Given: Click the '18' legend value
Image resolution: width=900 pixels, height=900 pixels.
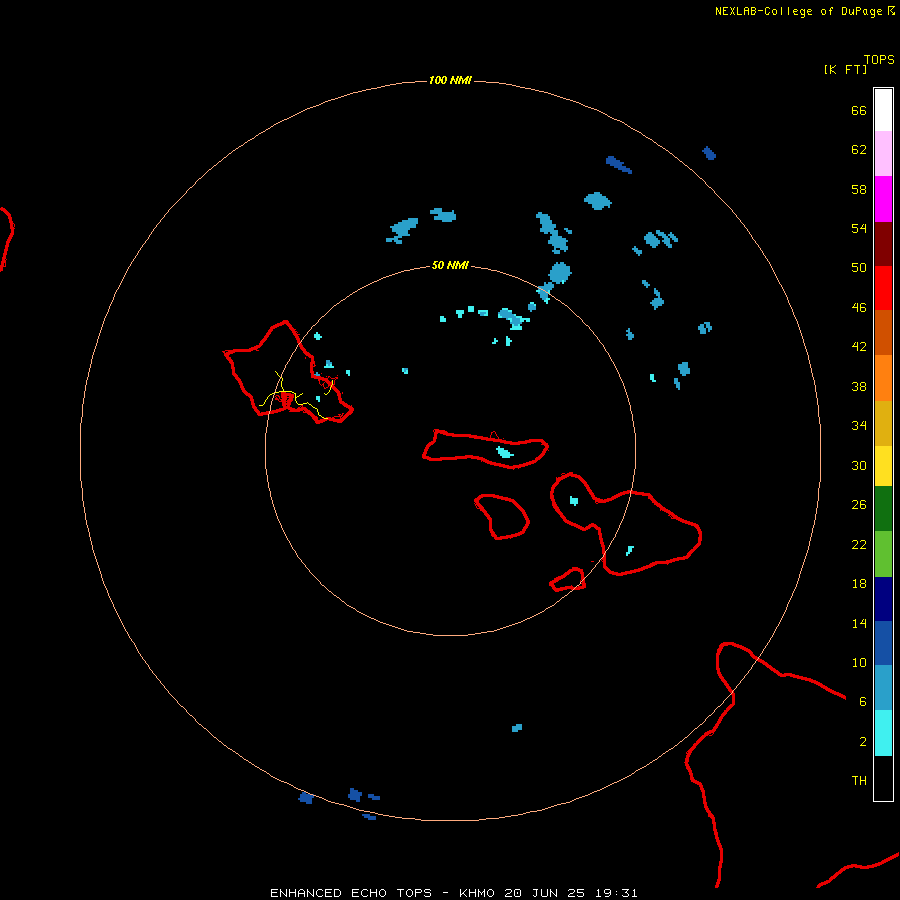Looking at the screenshot, I should [859, 584].
